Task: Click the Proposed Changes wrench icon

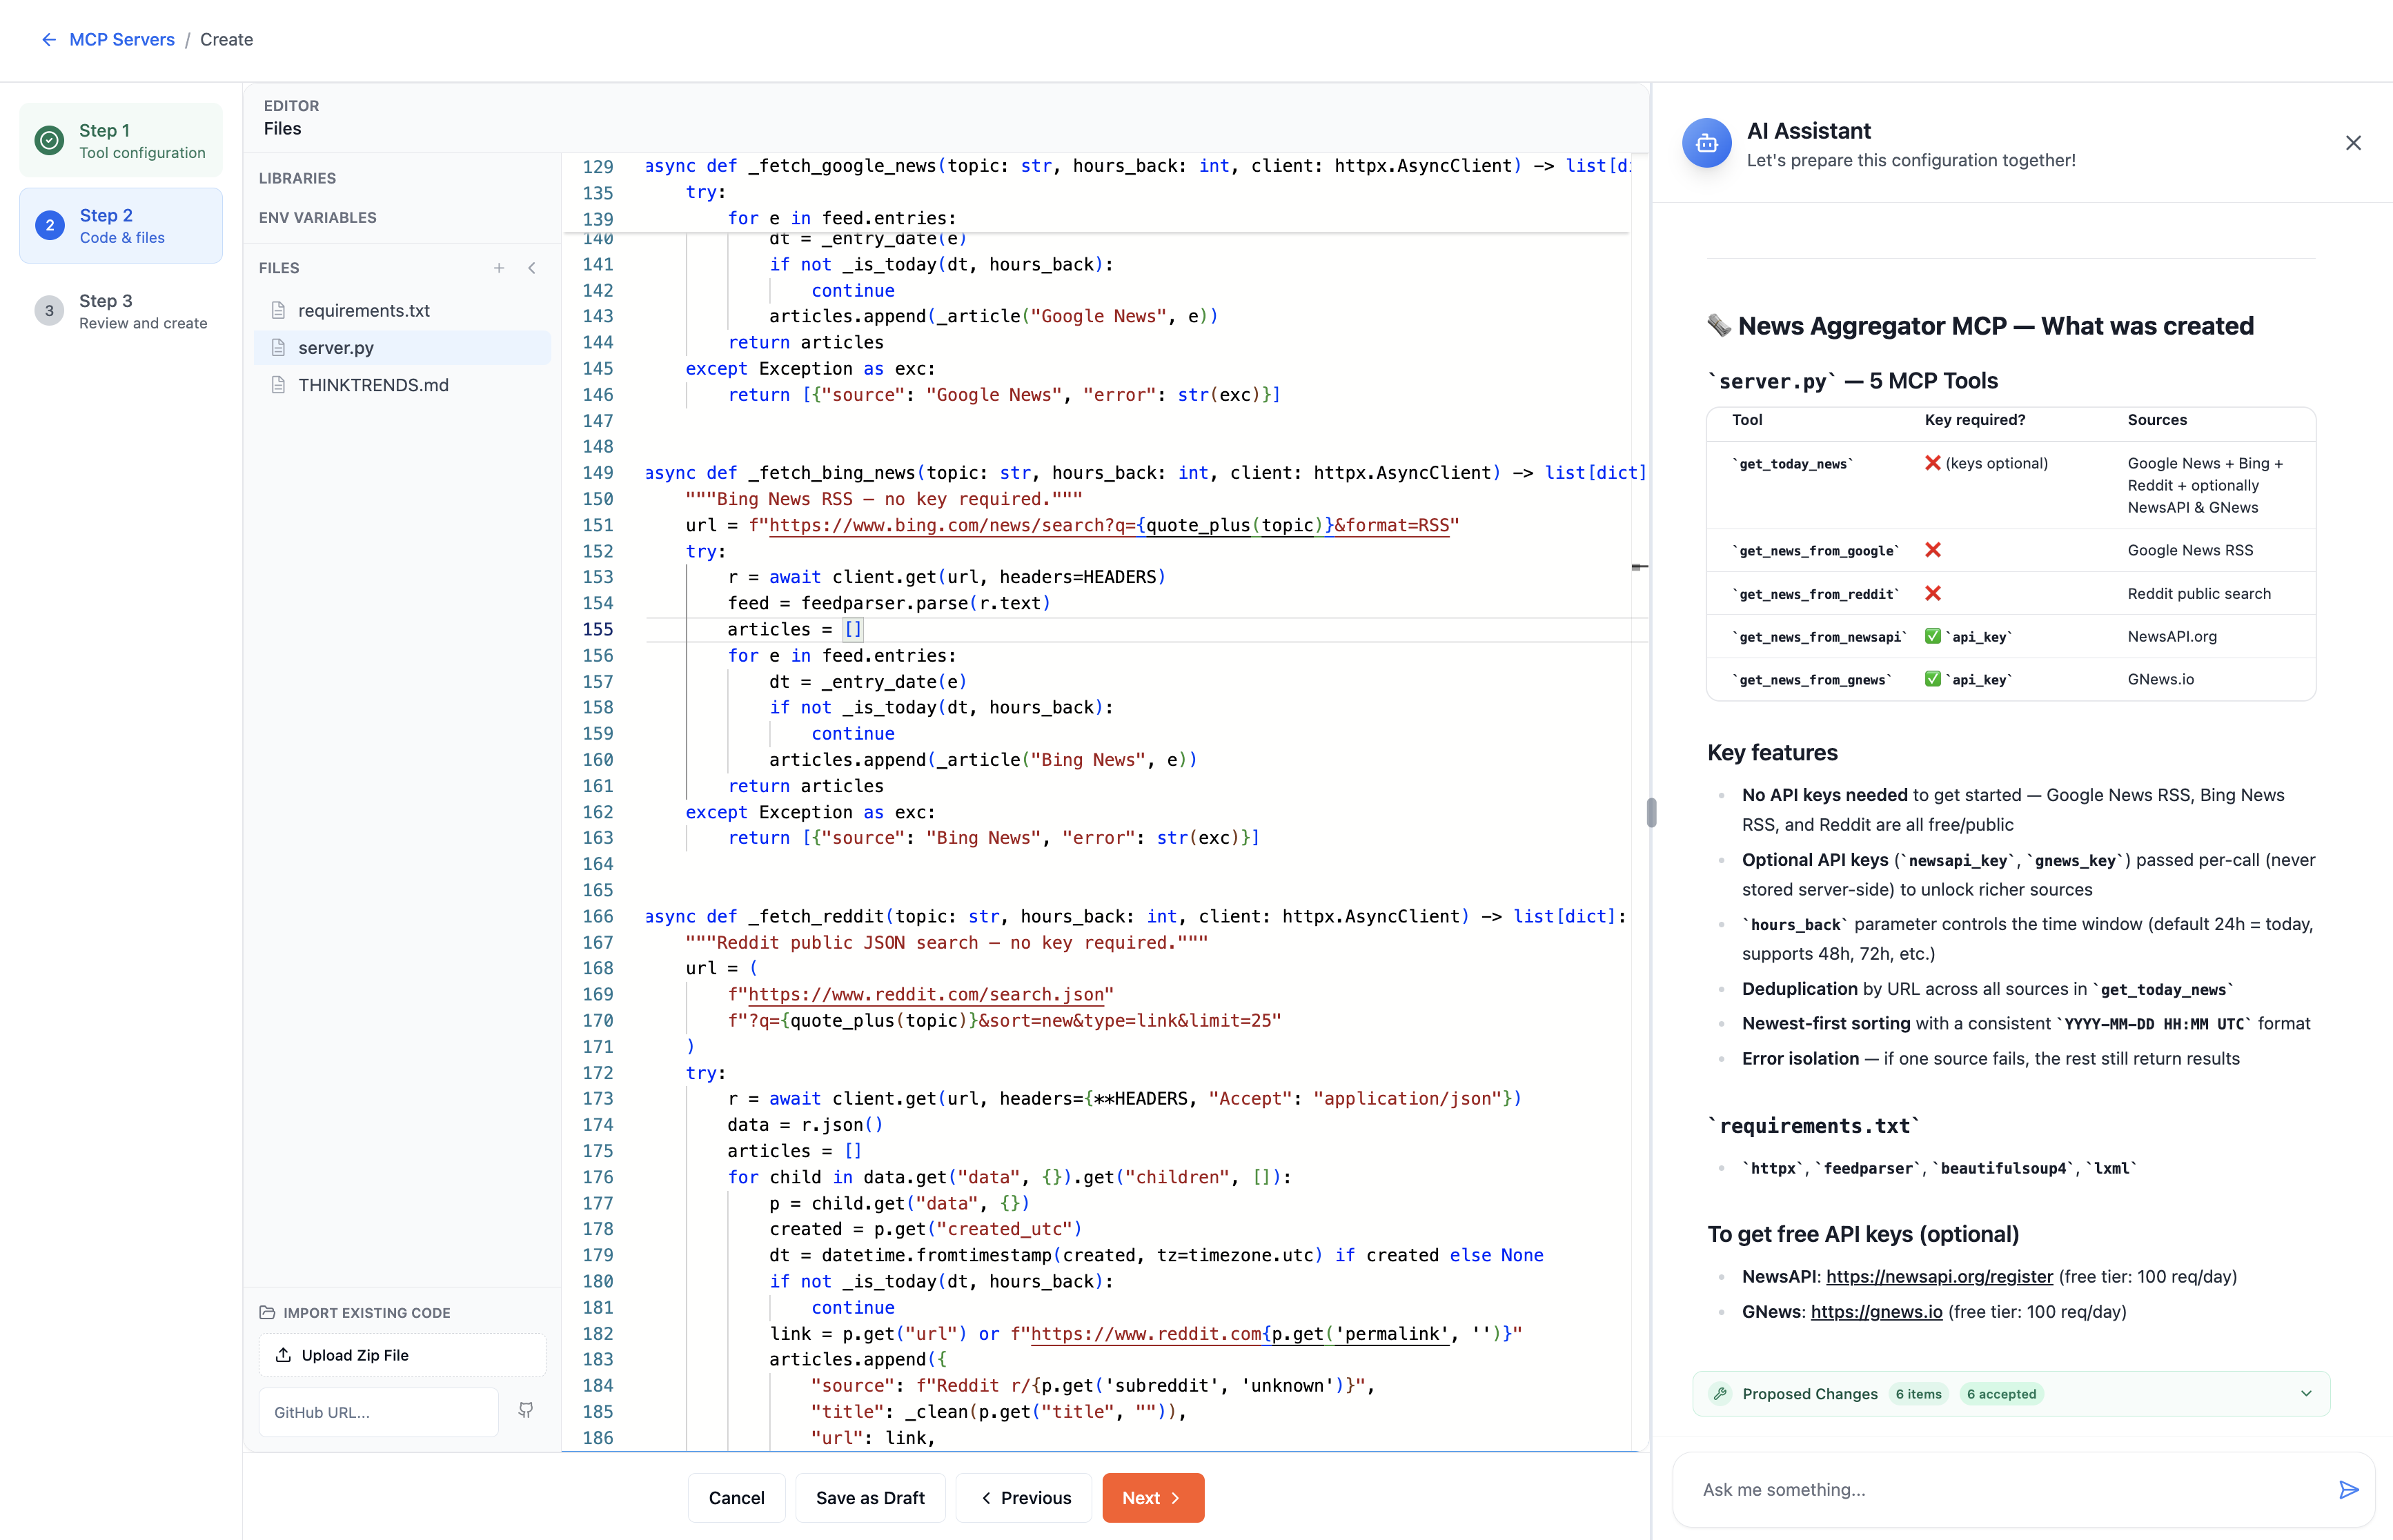Action: pyautogui.click(x=1720, y=1394)
